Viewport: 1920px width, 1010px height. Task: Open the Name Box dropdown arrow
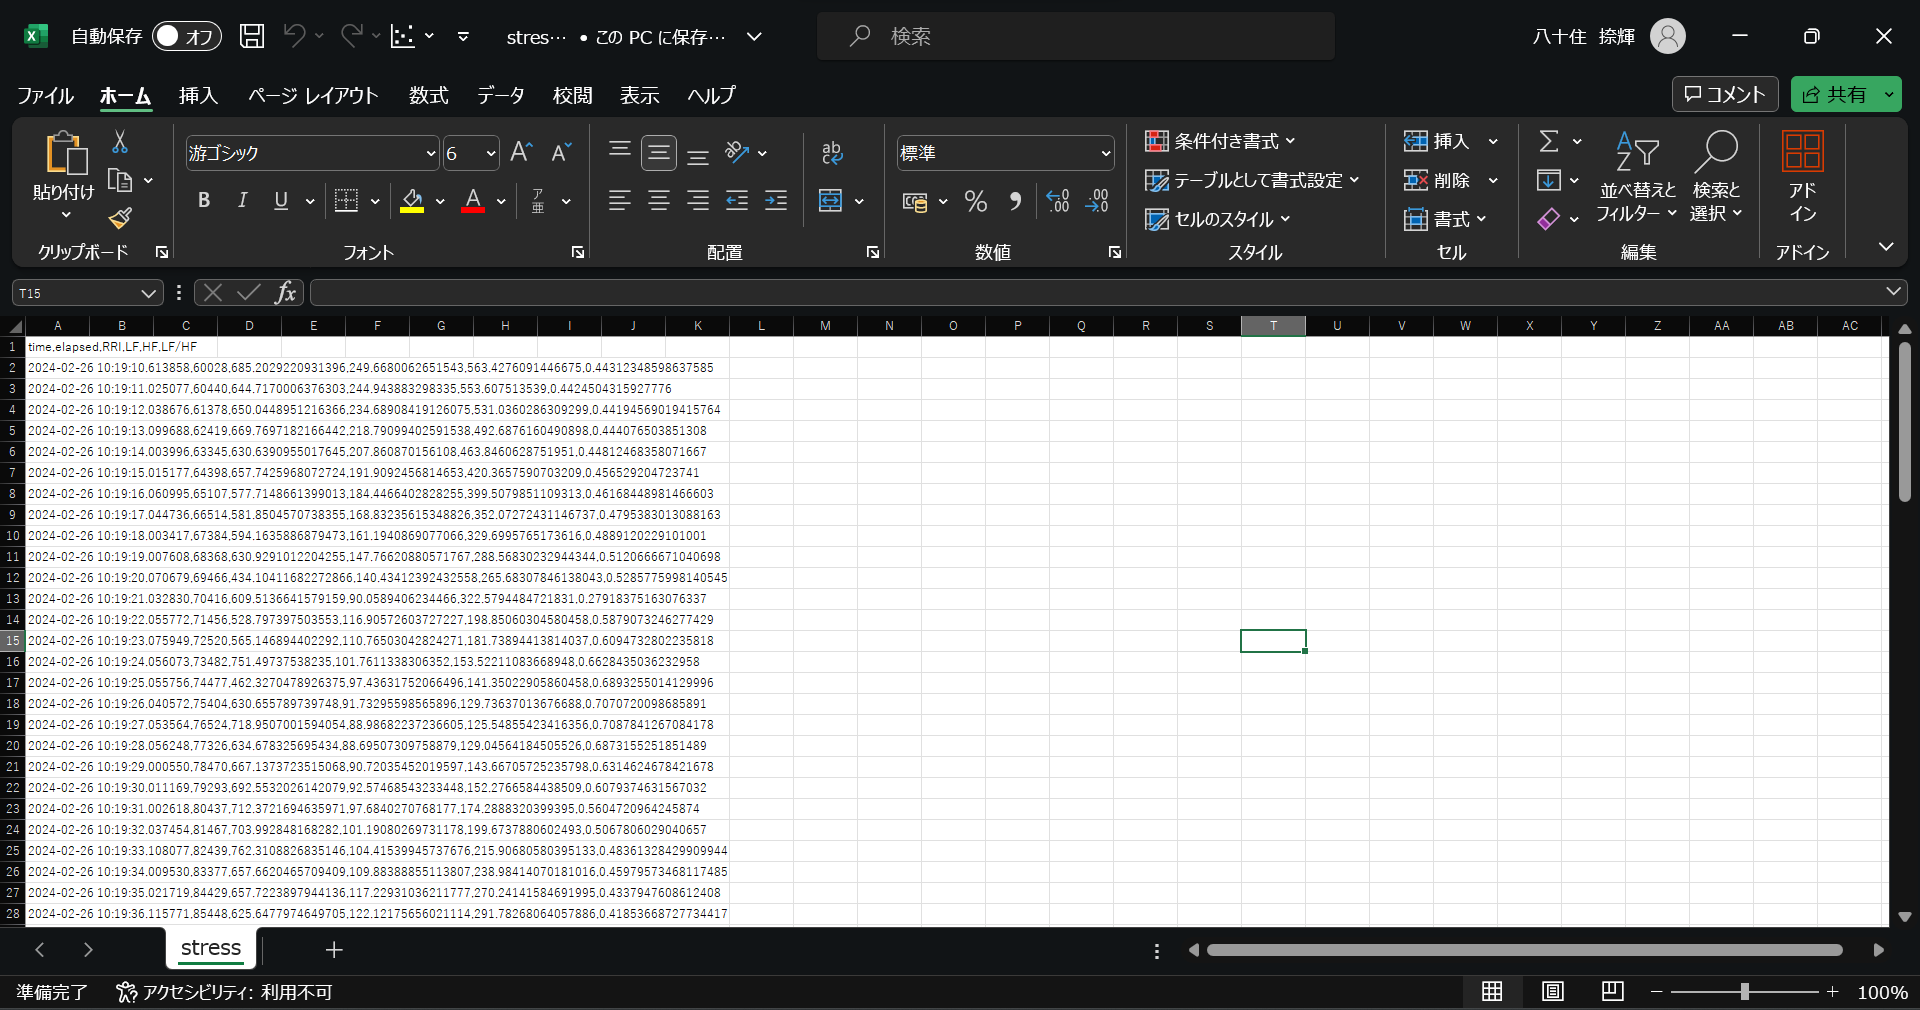pos(148,293)
